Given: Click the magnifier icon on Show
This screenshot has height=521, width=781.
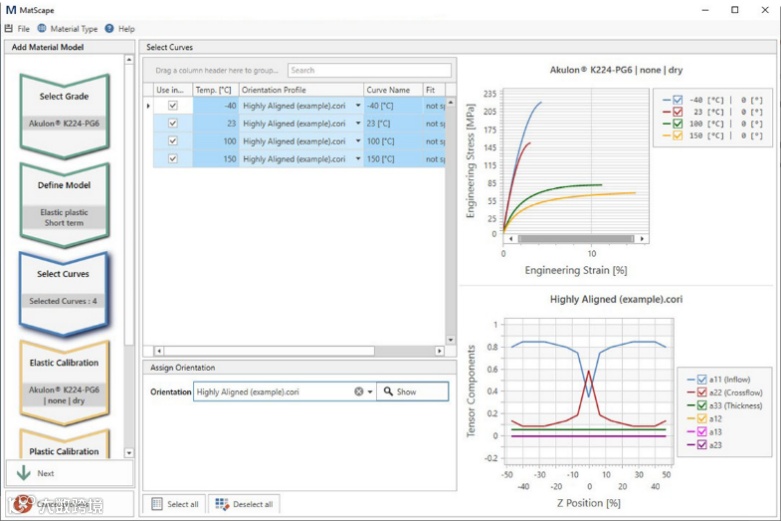Looking at the screenshot, I should 388,391.
